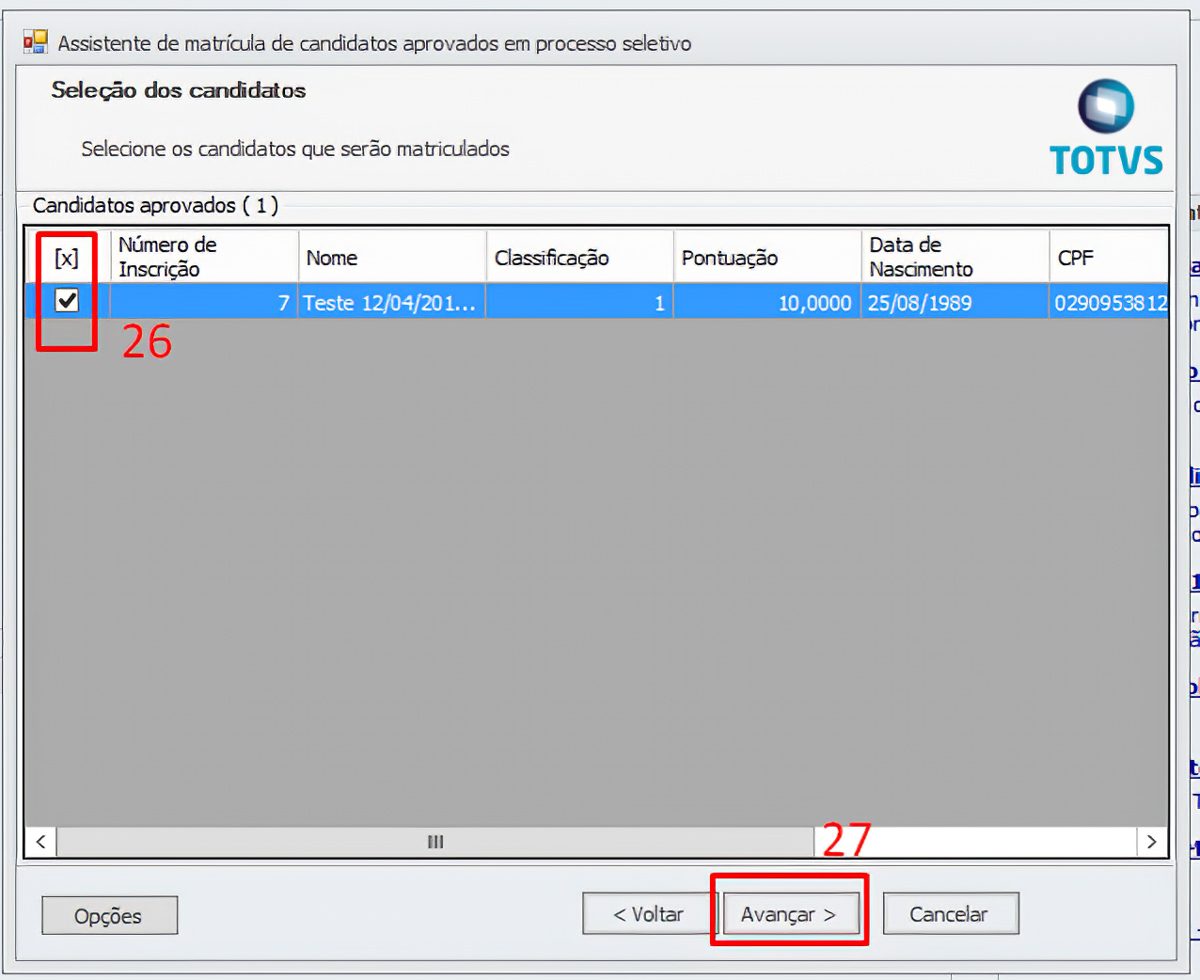
Task: Click the TOTVS logo
Action: 1105,128
